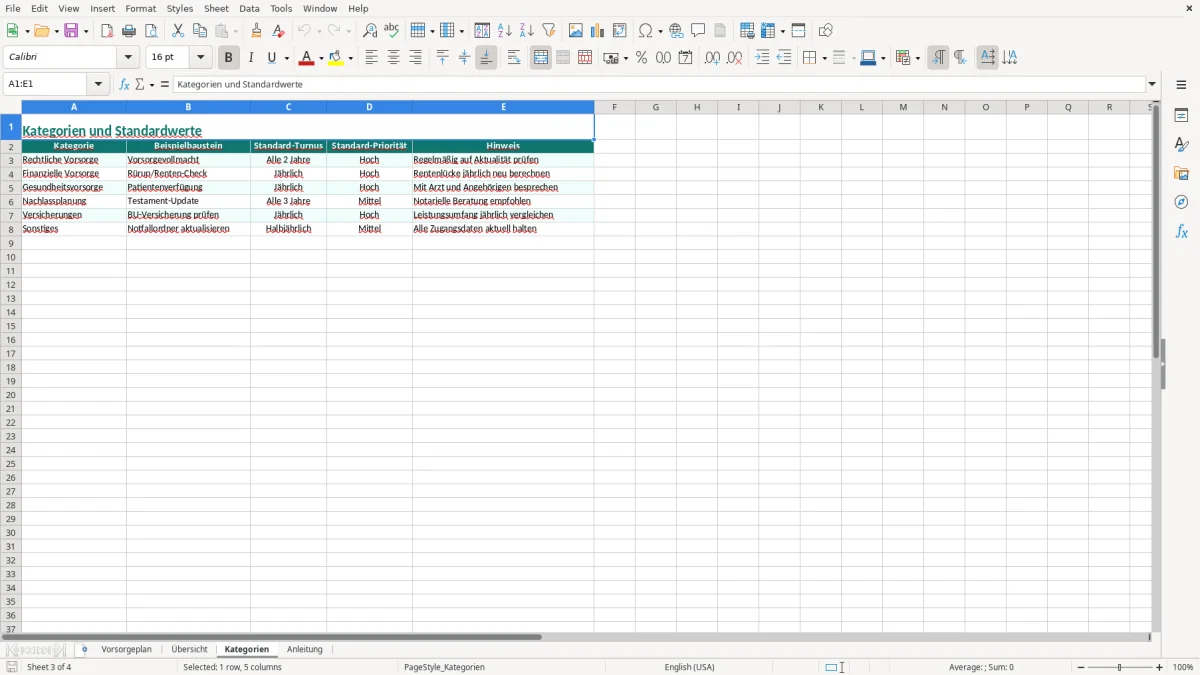Click the AutoFilter funnel icon
Image resolution: width=1200 pixels, height=675 pixels.
549,31
